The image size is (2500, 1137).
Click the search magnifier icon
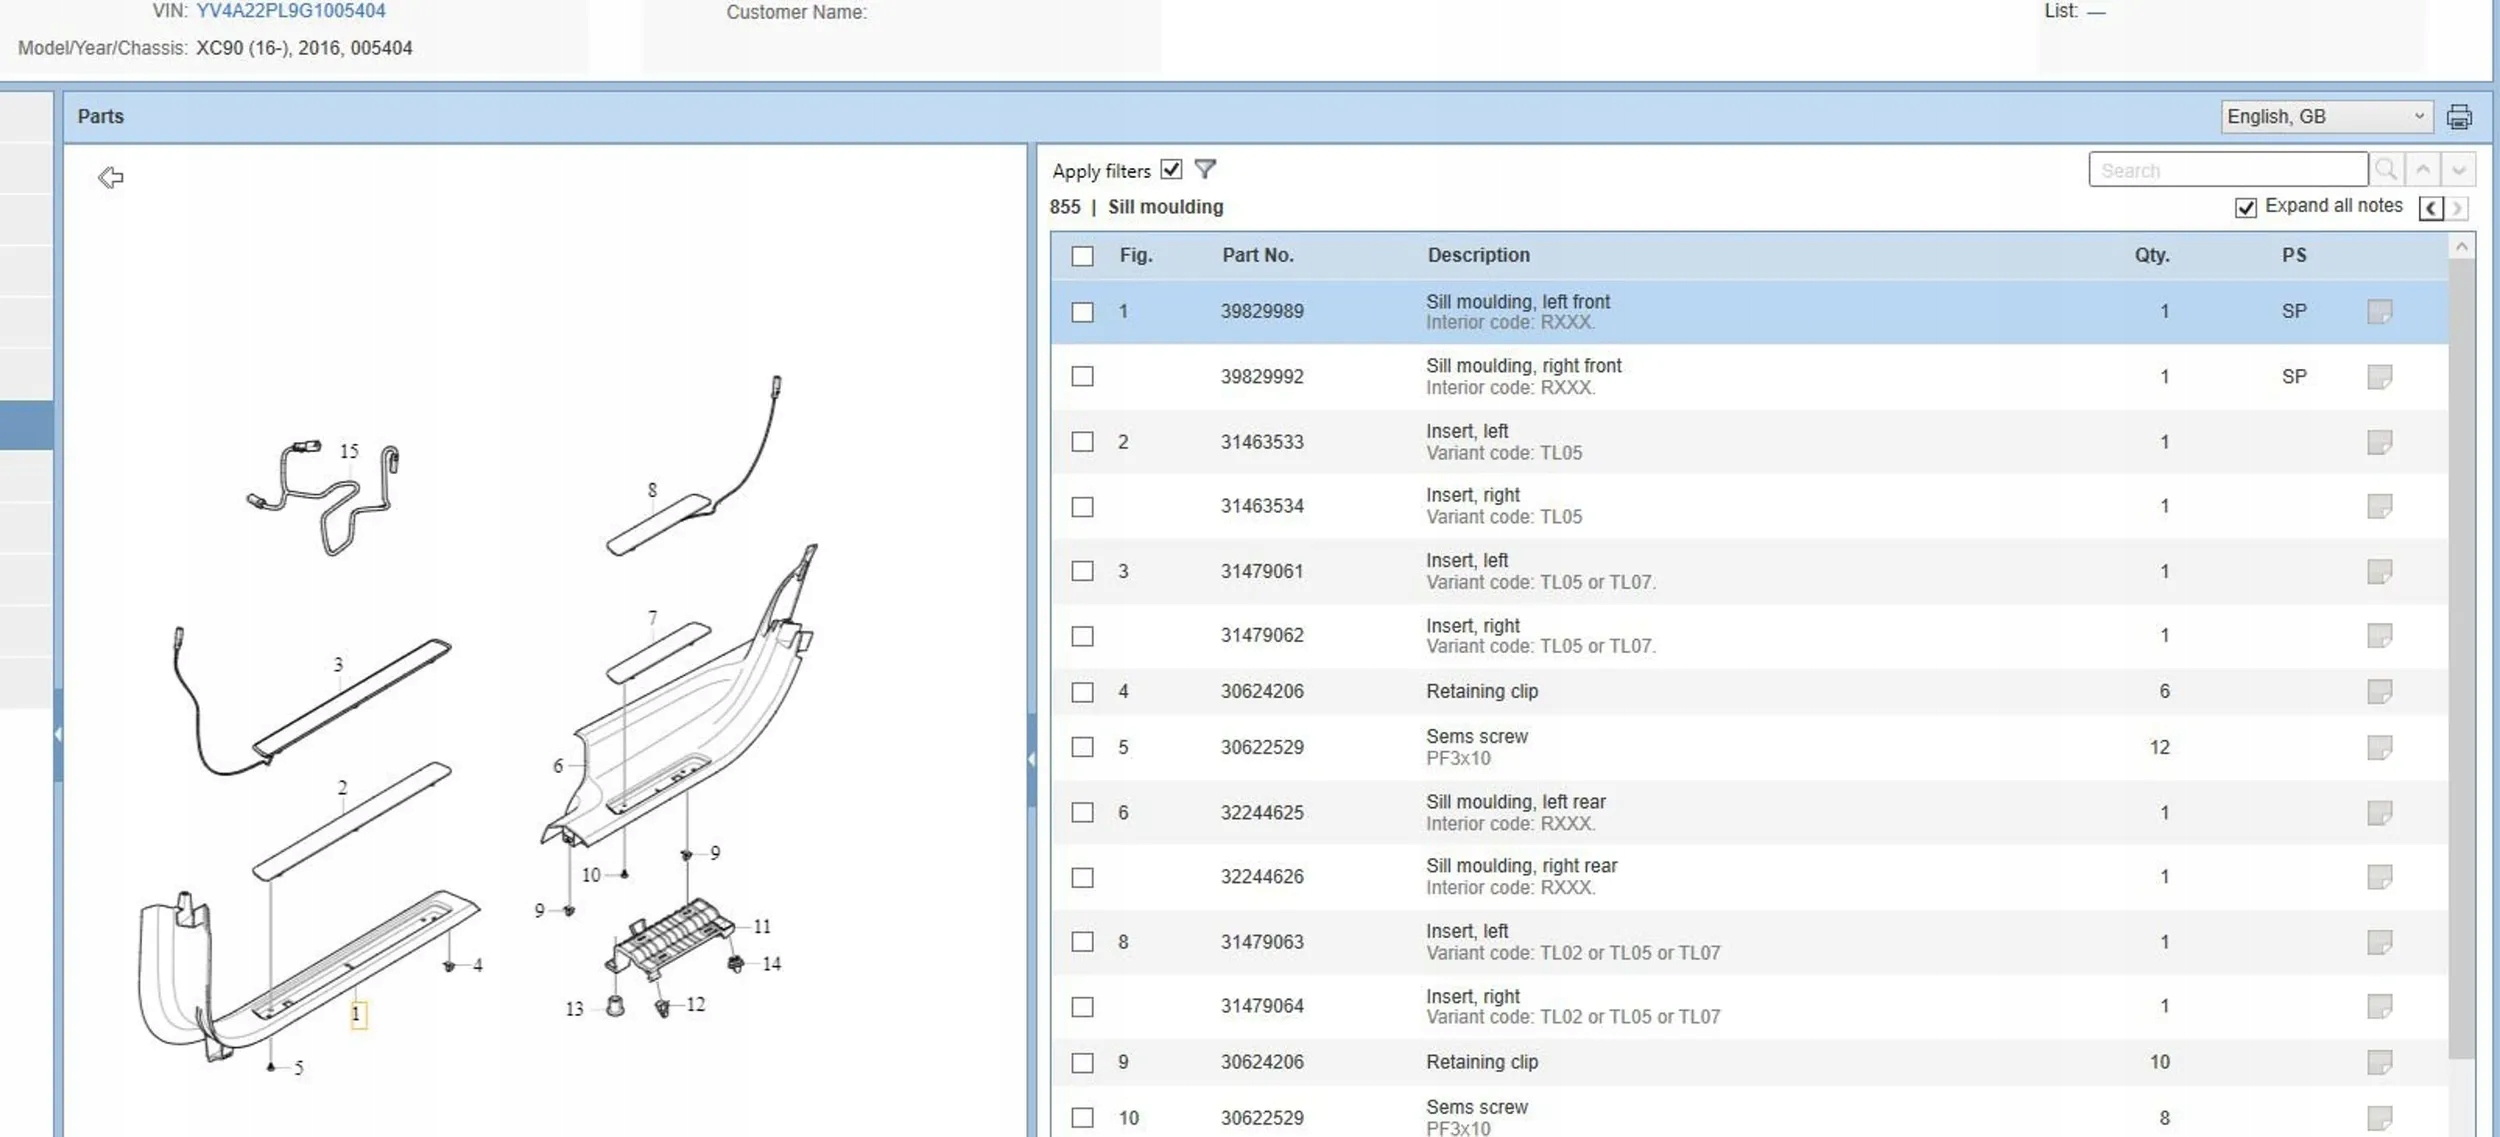pos(2386,170)
